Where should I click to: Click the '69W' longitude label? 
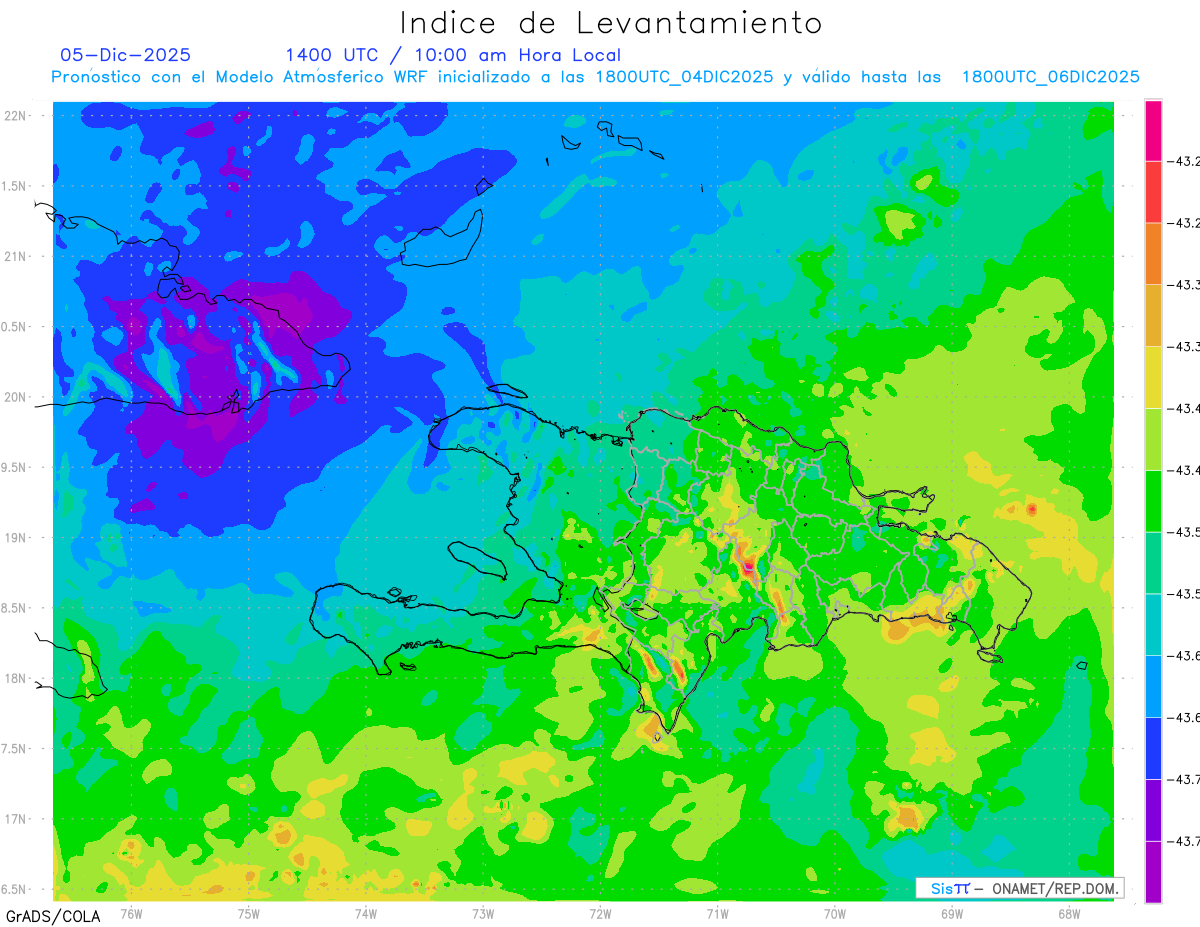[952, 913]
